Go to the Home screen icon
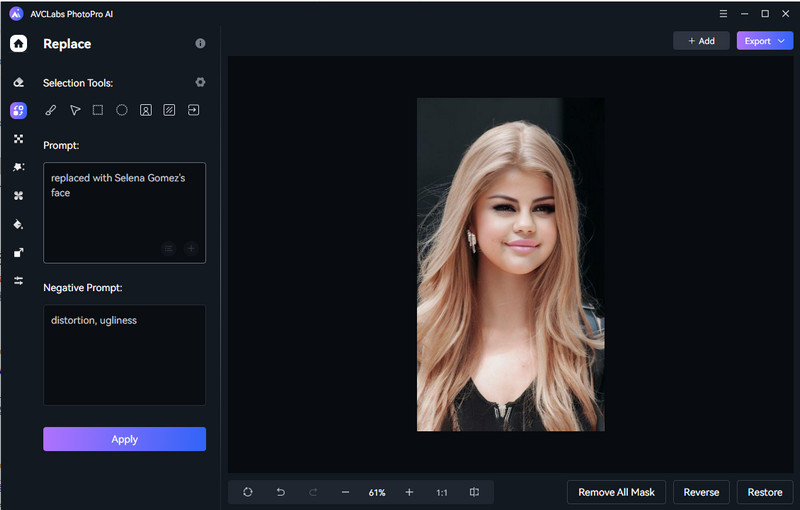This screenshot has height=510, width=800. 18,44
